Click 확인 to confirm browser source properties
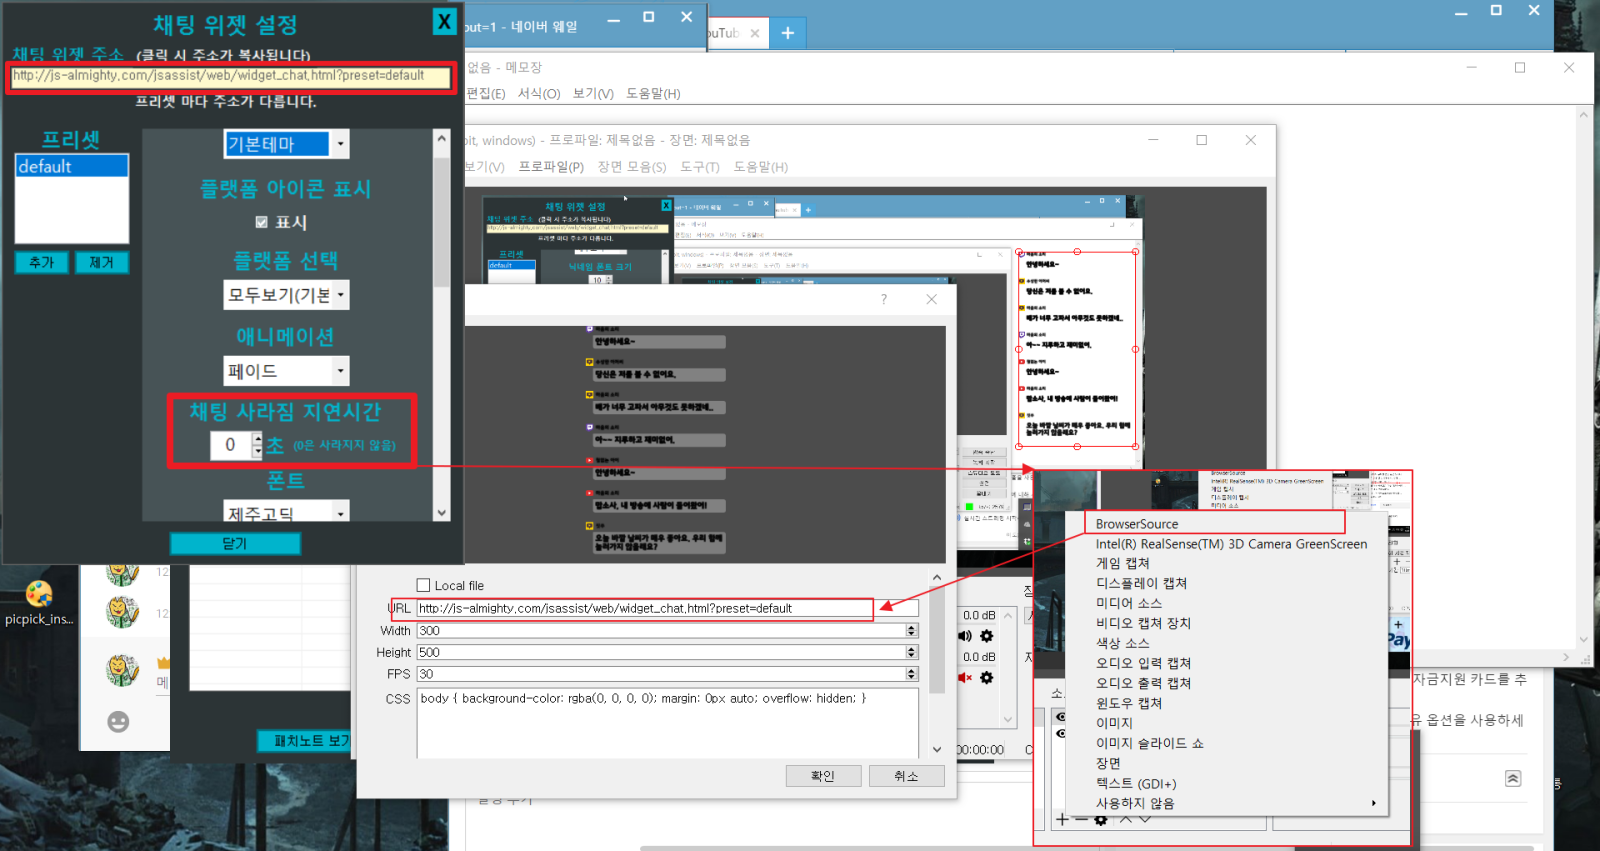Screen dimensions: 1600x851 pyautogui.click(x=823, y=775)
